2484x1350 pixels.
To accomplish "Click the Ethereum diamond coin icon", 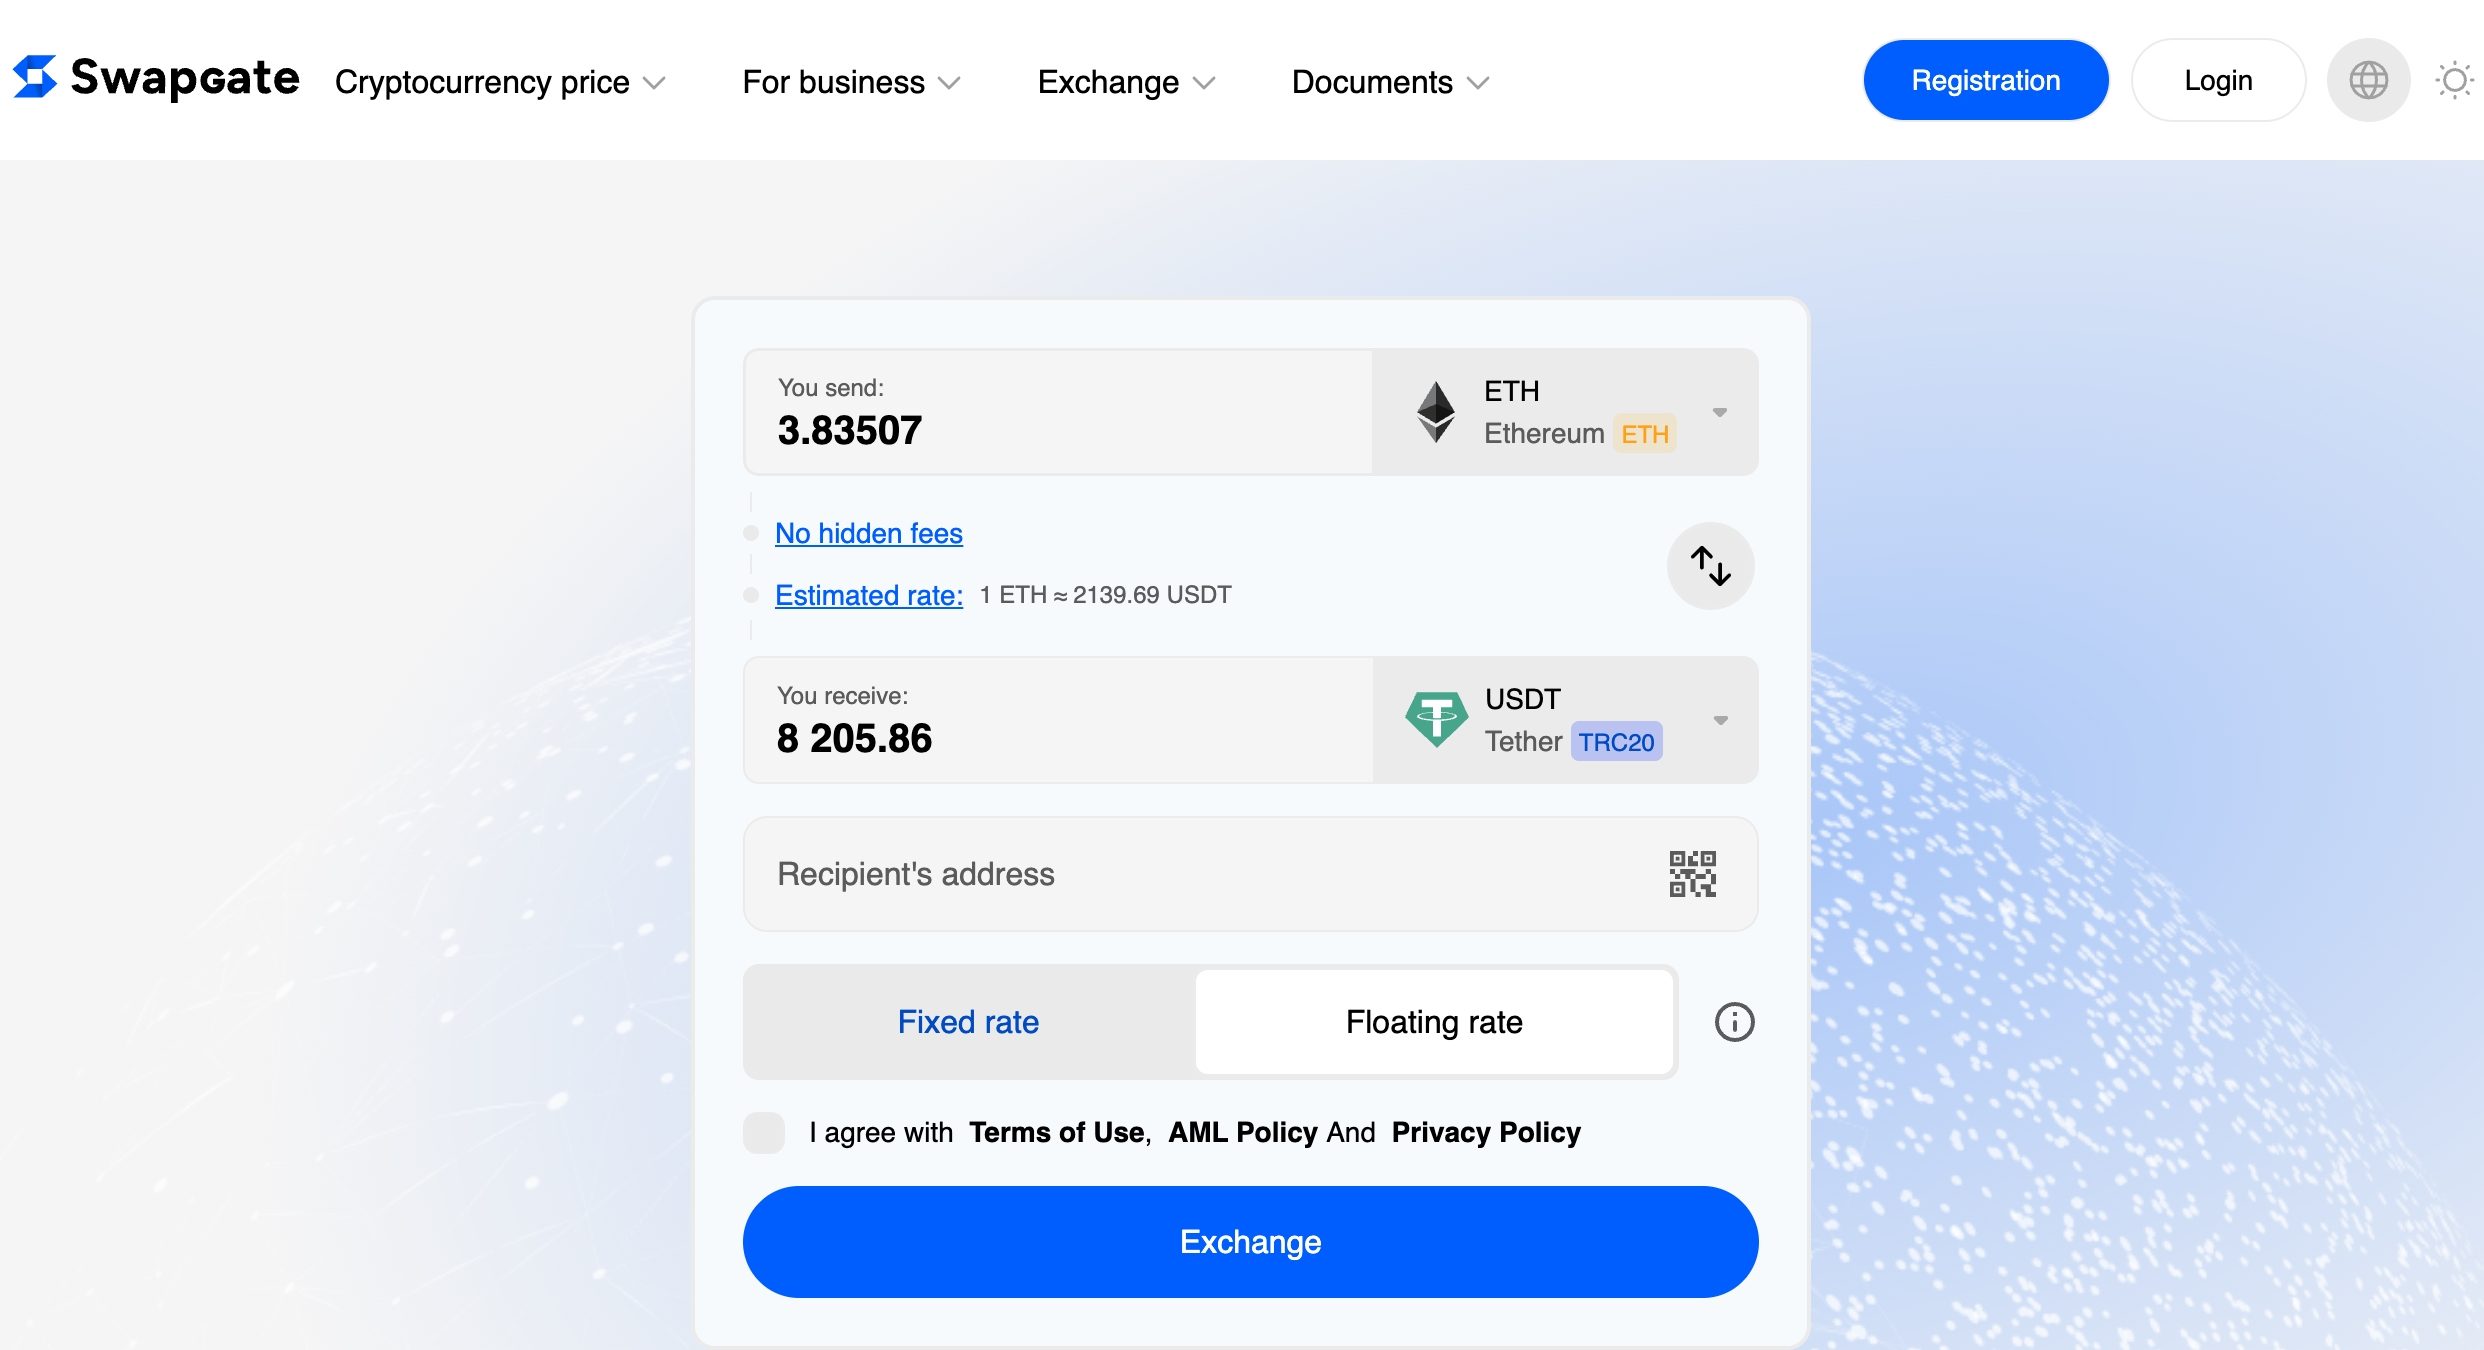I will pyautogui.click(x=1436, y=412).
